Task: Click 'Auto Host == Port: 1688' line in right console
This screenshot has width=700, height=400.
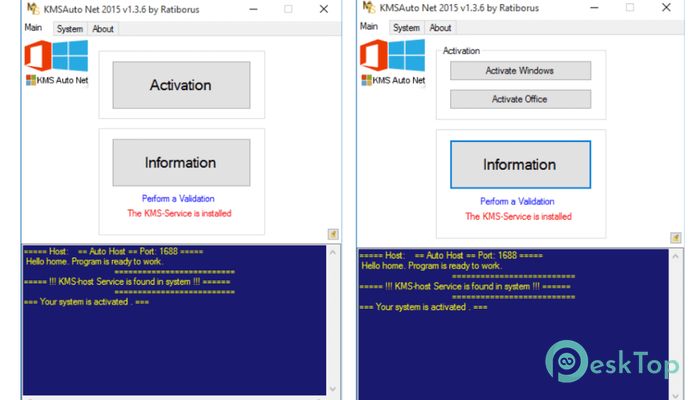Action: (451, 256)
